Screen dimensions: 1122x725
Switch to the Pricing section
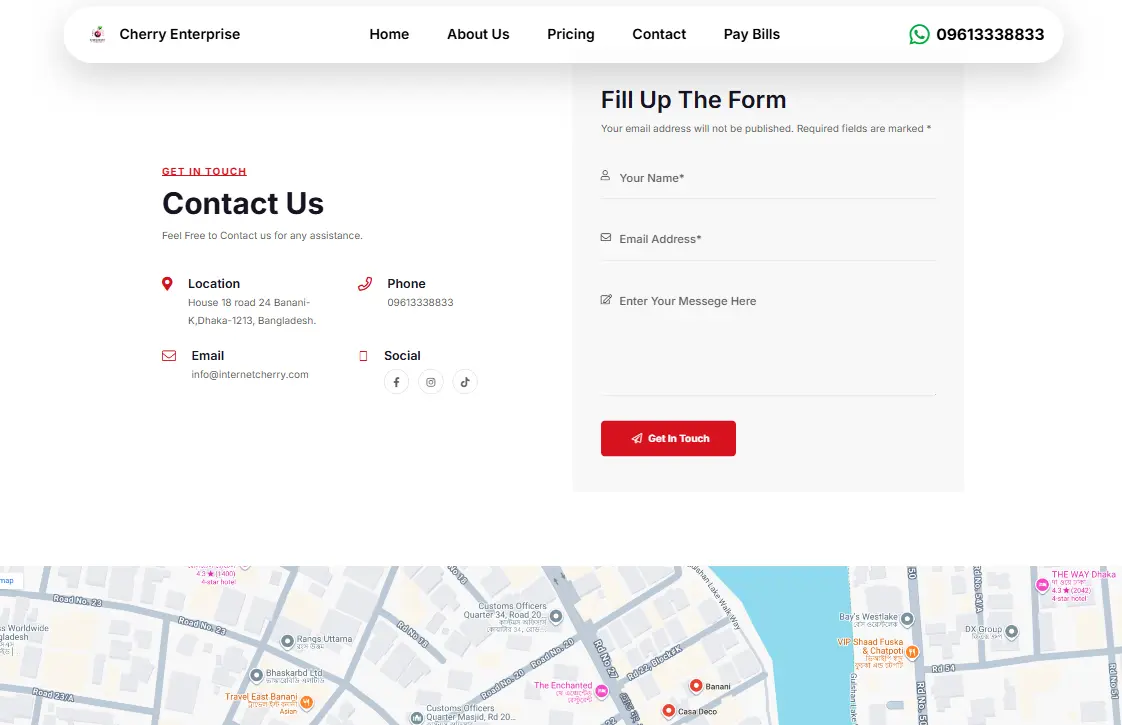coord(570,33)
